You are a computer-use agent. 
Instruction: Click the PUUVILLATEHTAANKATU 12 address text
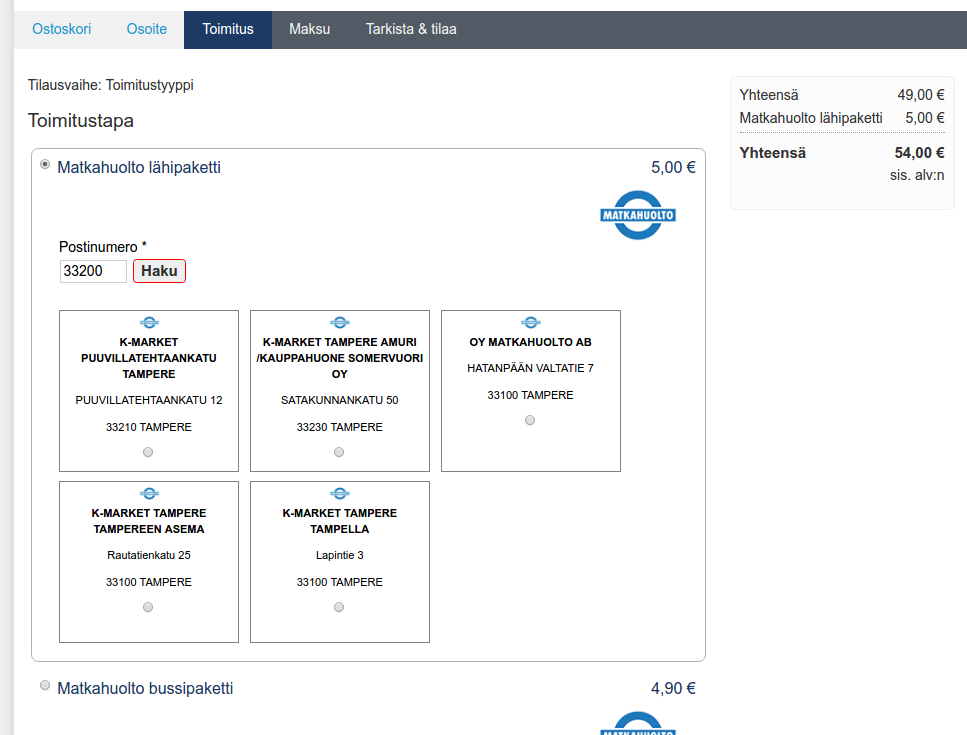pyautogui.click(x=149, y=400)
